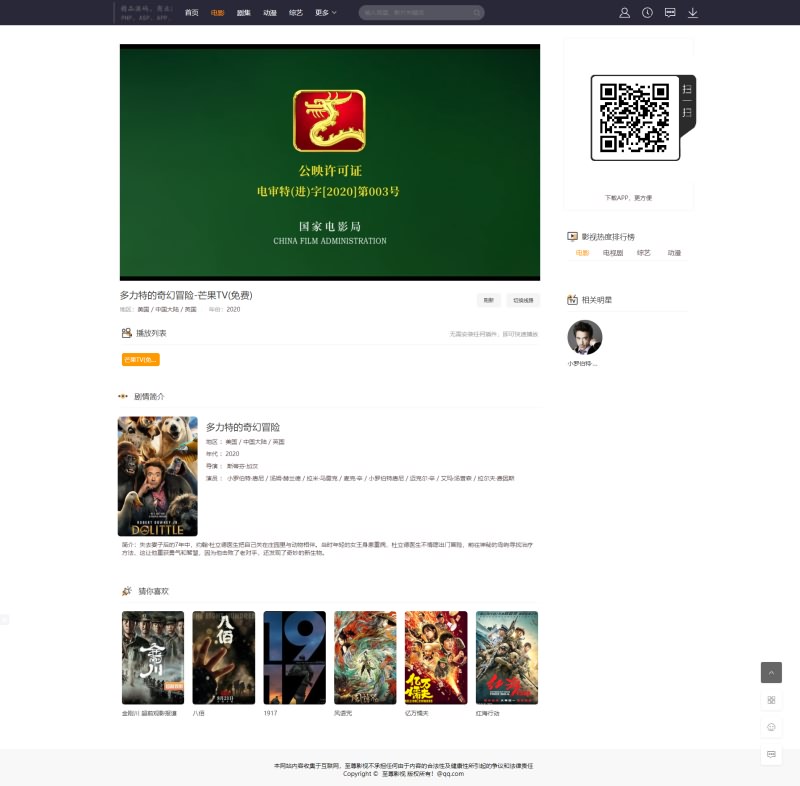
Task: Click the 切换线路 switch line button
Action: (x=523, y=300)
